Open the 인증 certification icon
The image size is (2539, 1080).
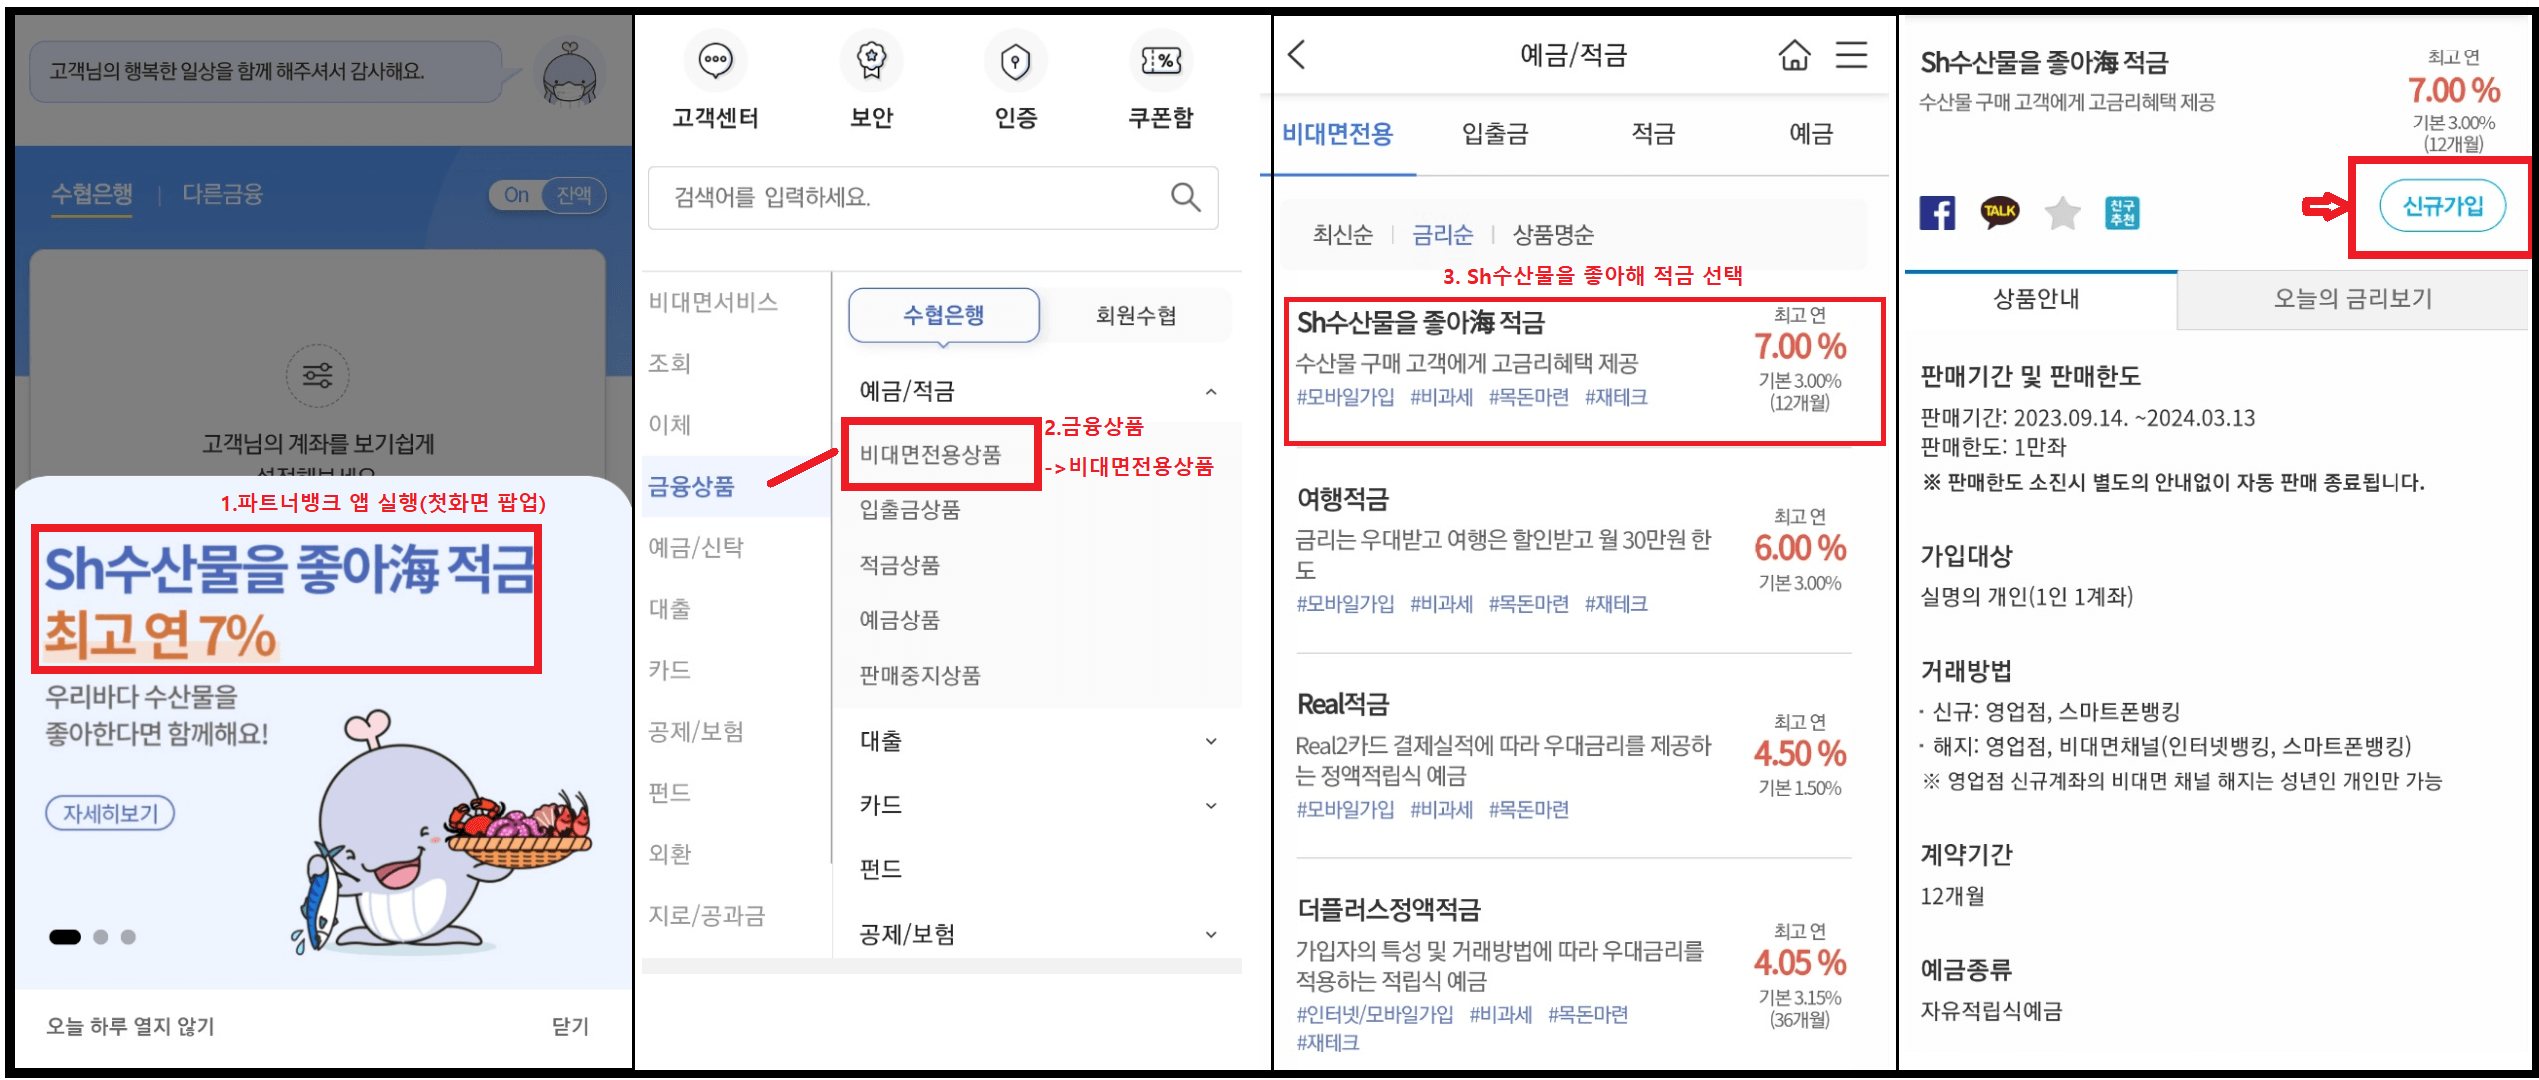click(x=1015, y=62)
